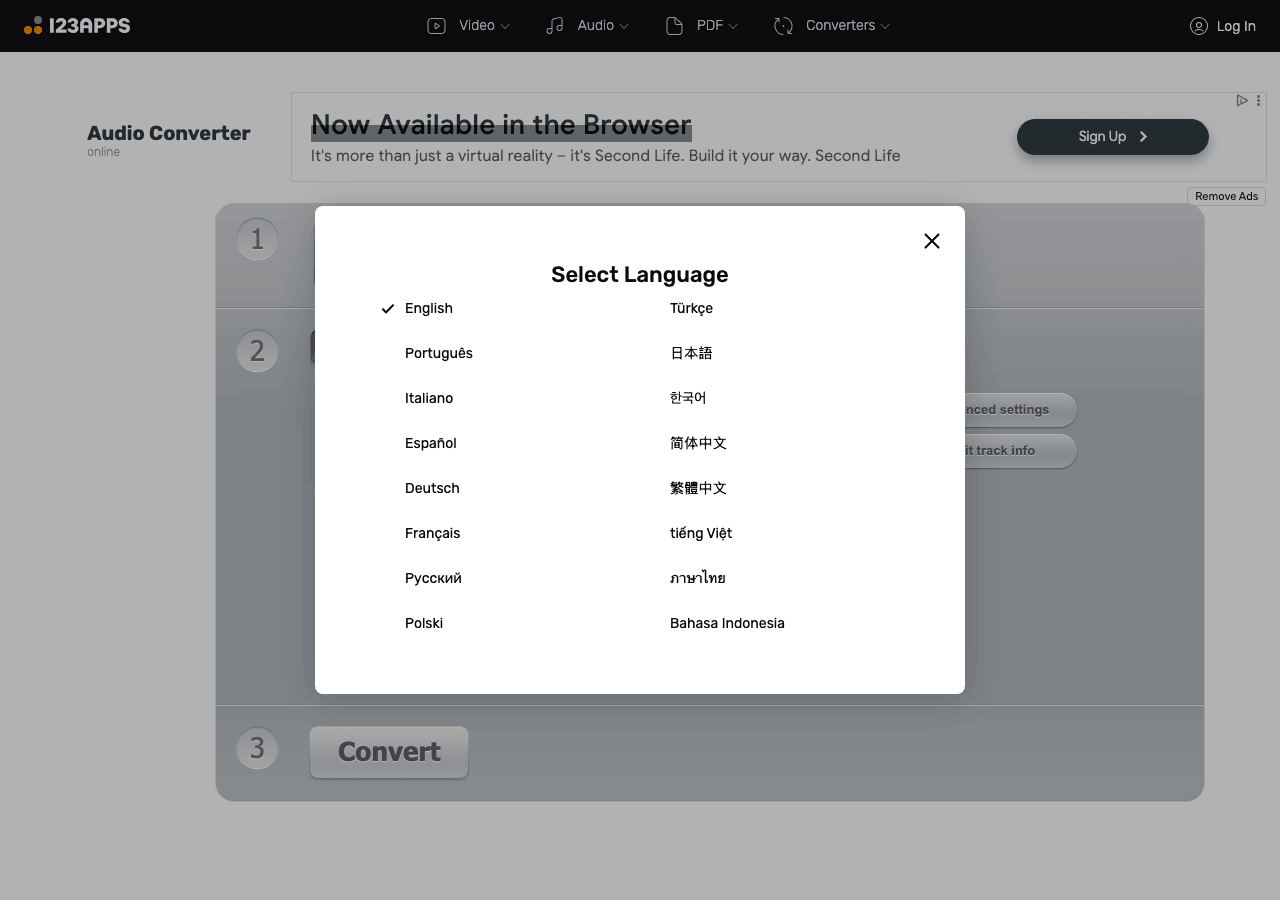The height and width of the screenshot is (900, 1280).
Task: Click the Audio Converter title
Action: coord(169,133)
